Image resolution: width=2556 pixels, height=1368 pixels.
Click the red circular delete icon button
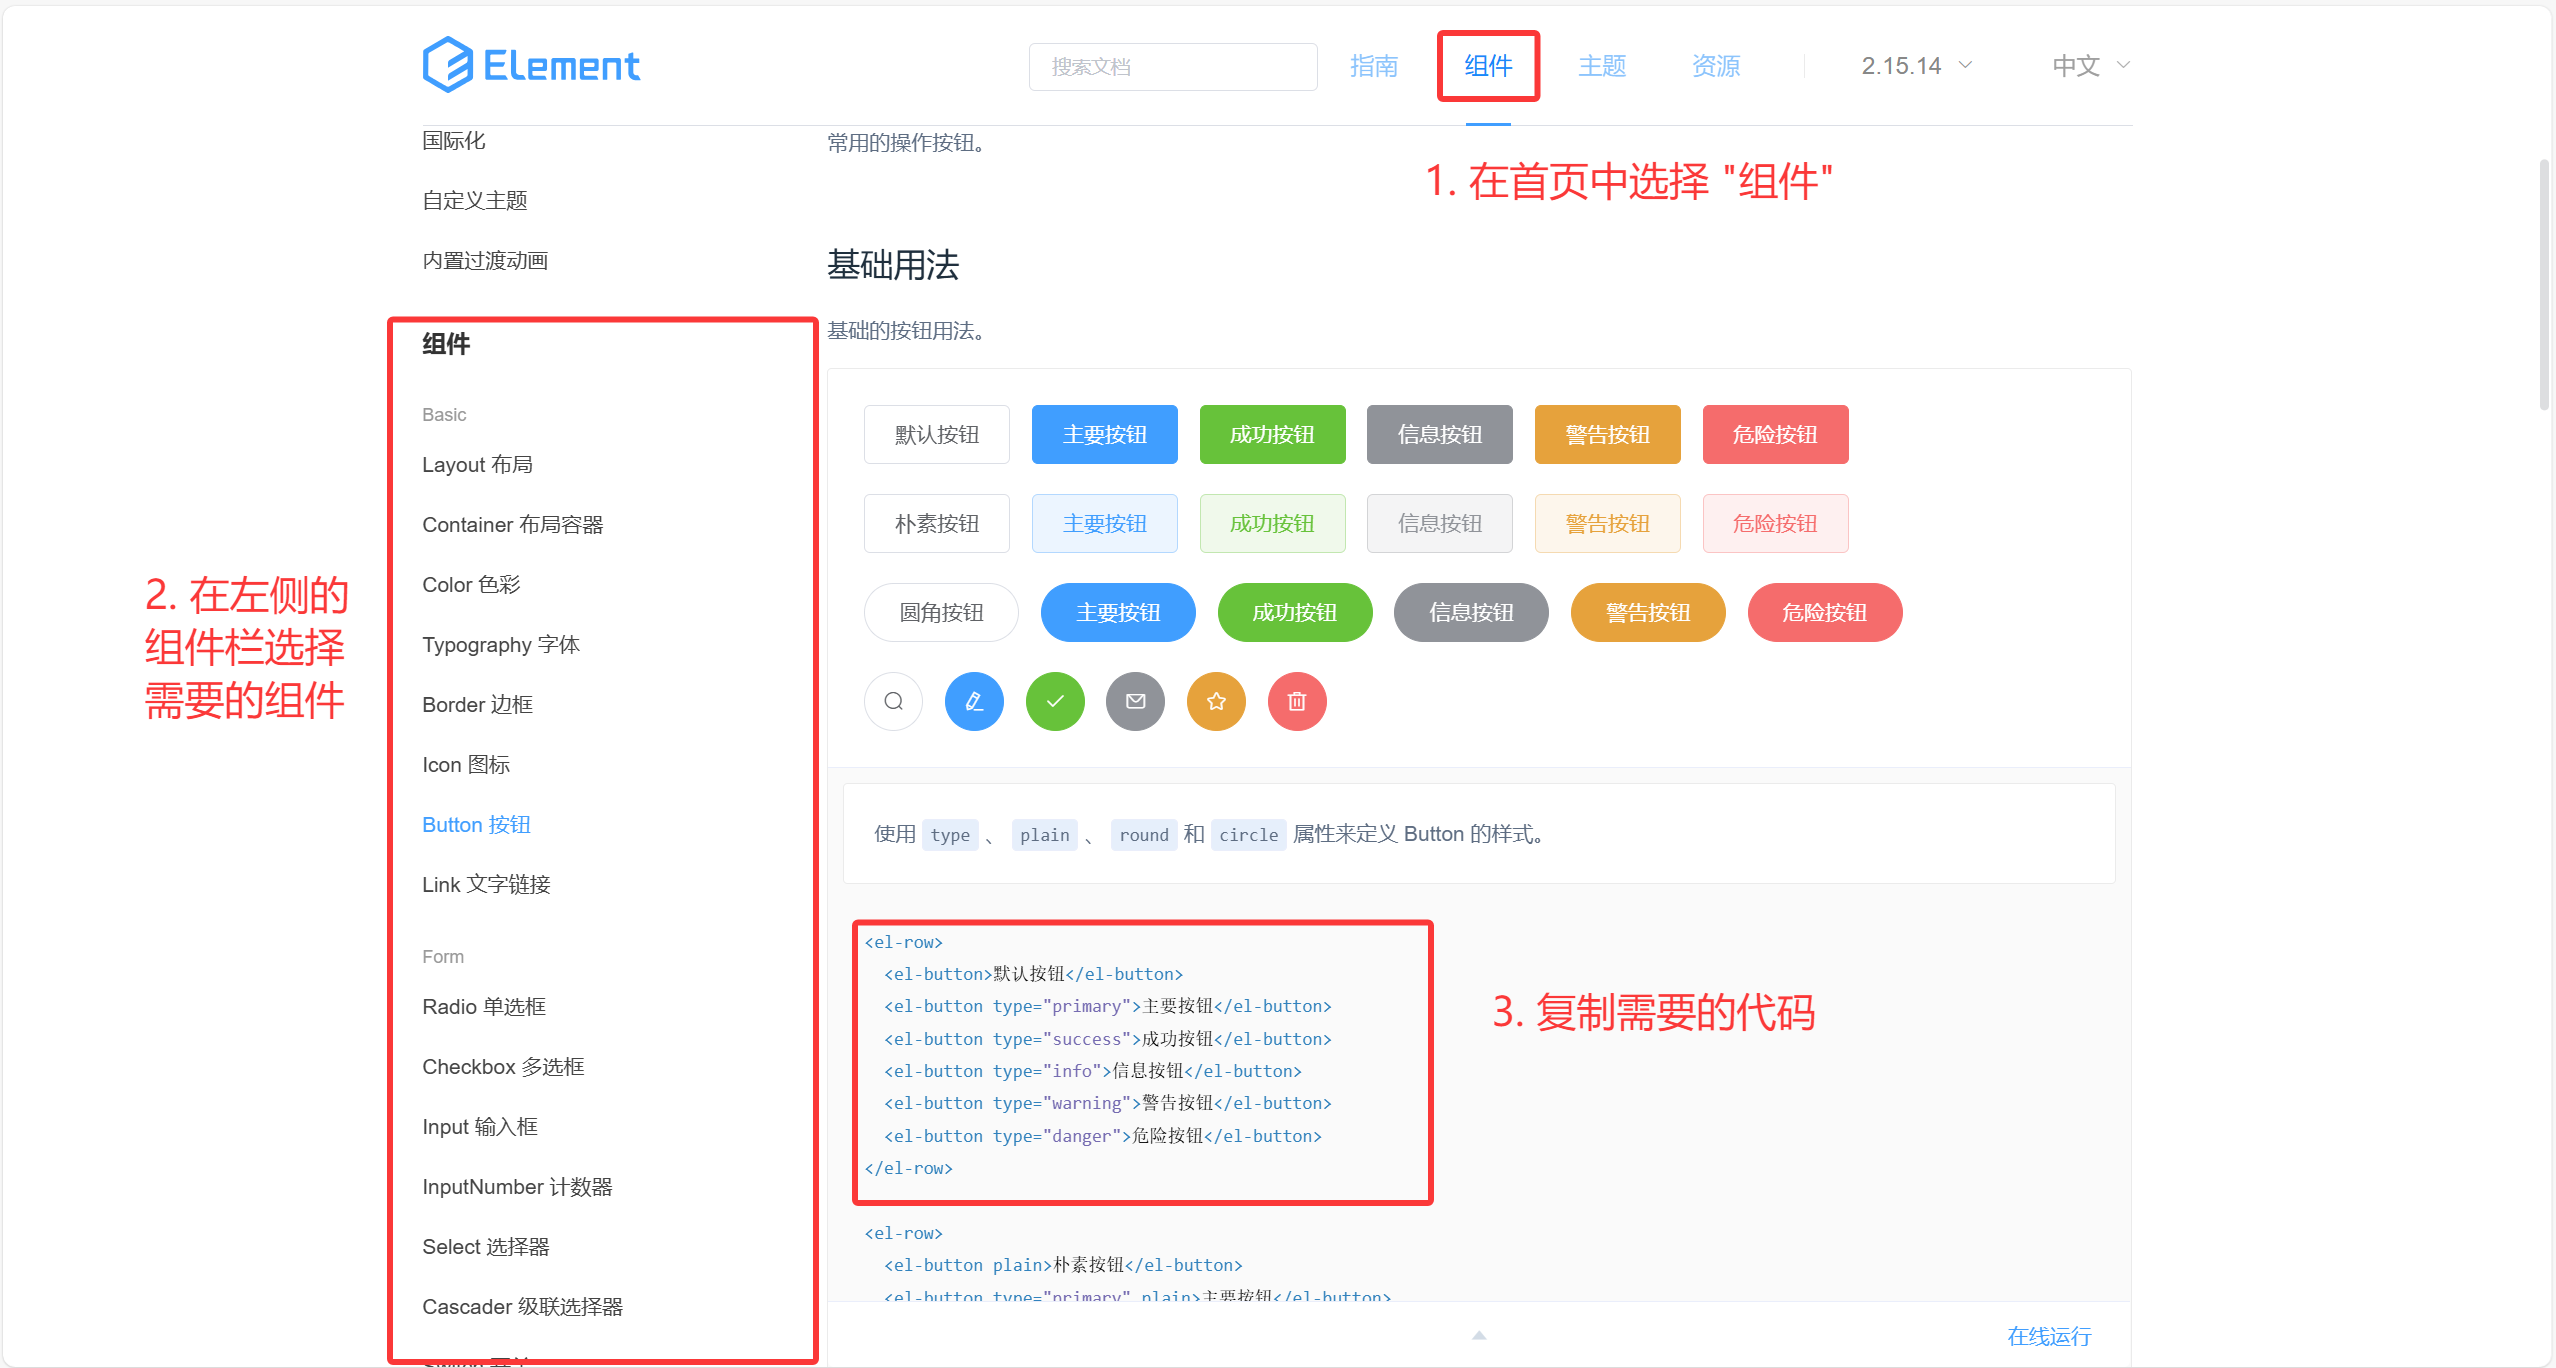pyautogui.click(x=1297, y=701)
